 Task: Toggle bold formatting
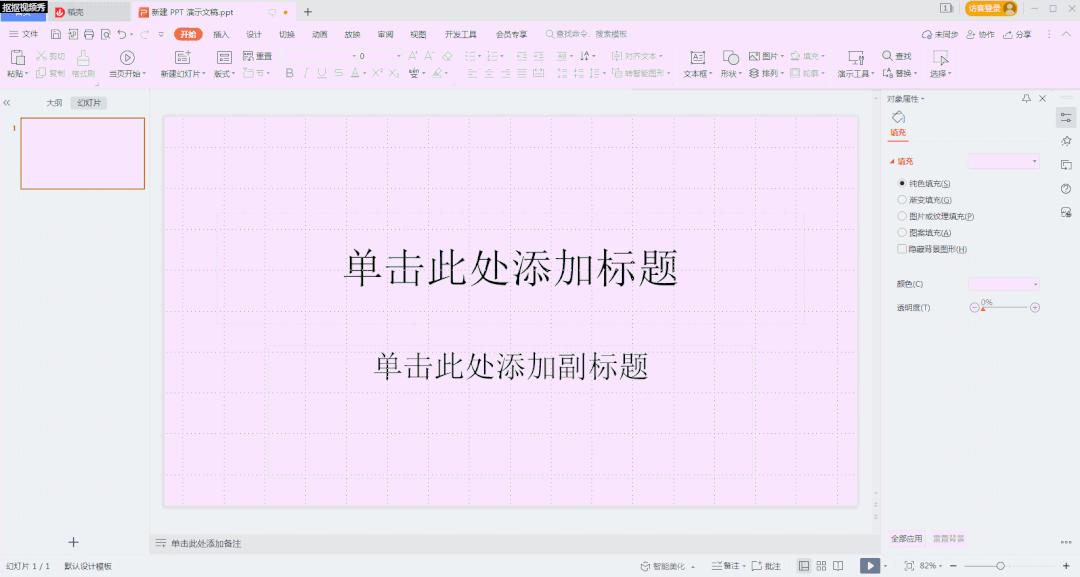pyautogui.click(x=289, y=73)
